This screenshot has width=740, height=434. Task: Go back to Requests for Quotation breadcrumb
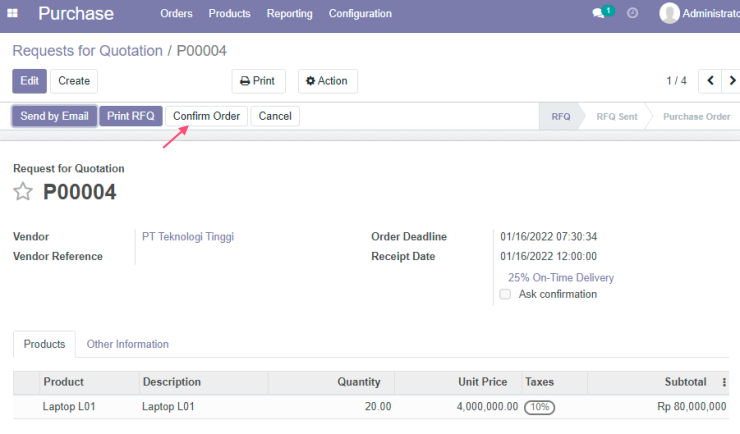(87, 50)
